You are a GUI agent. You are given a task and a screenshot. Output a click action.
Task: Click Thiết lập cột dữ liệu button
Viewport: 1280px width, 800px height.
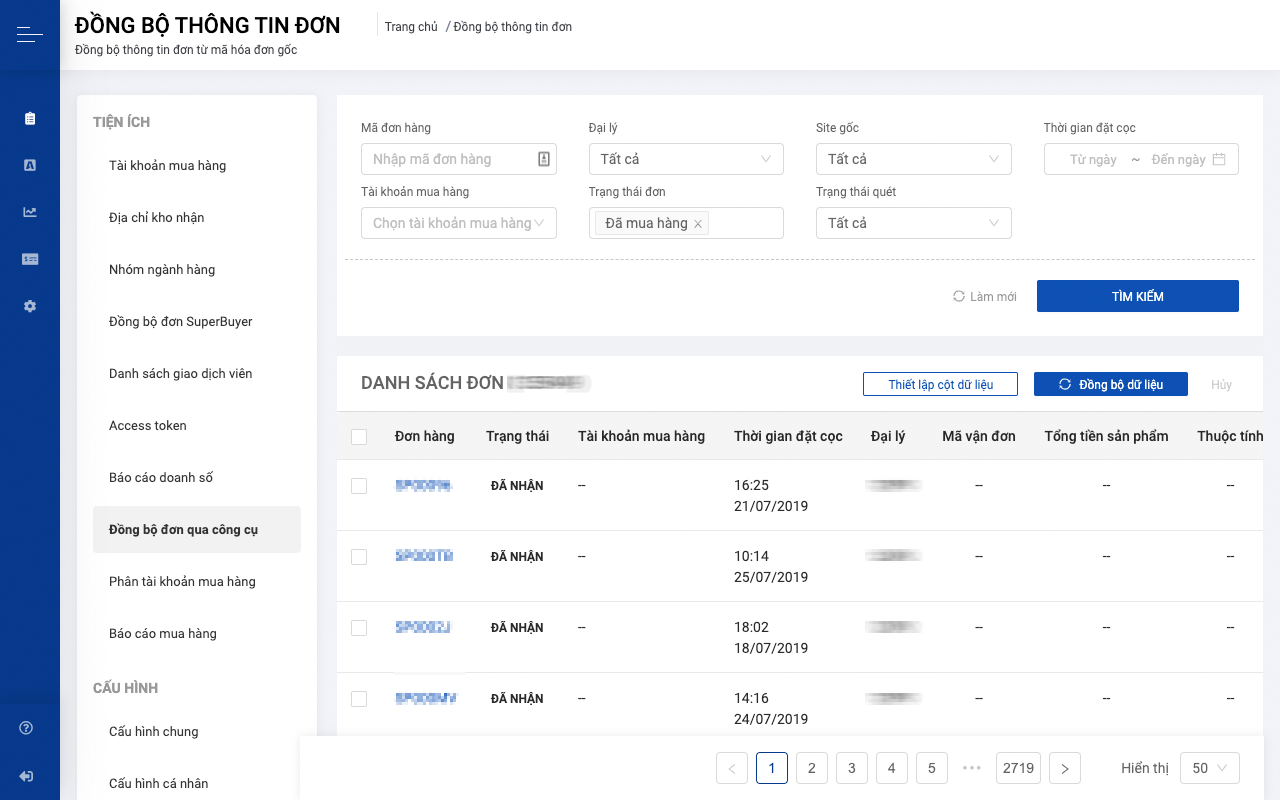[941, 384]
